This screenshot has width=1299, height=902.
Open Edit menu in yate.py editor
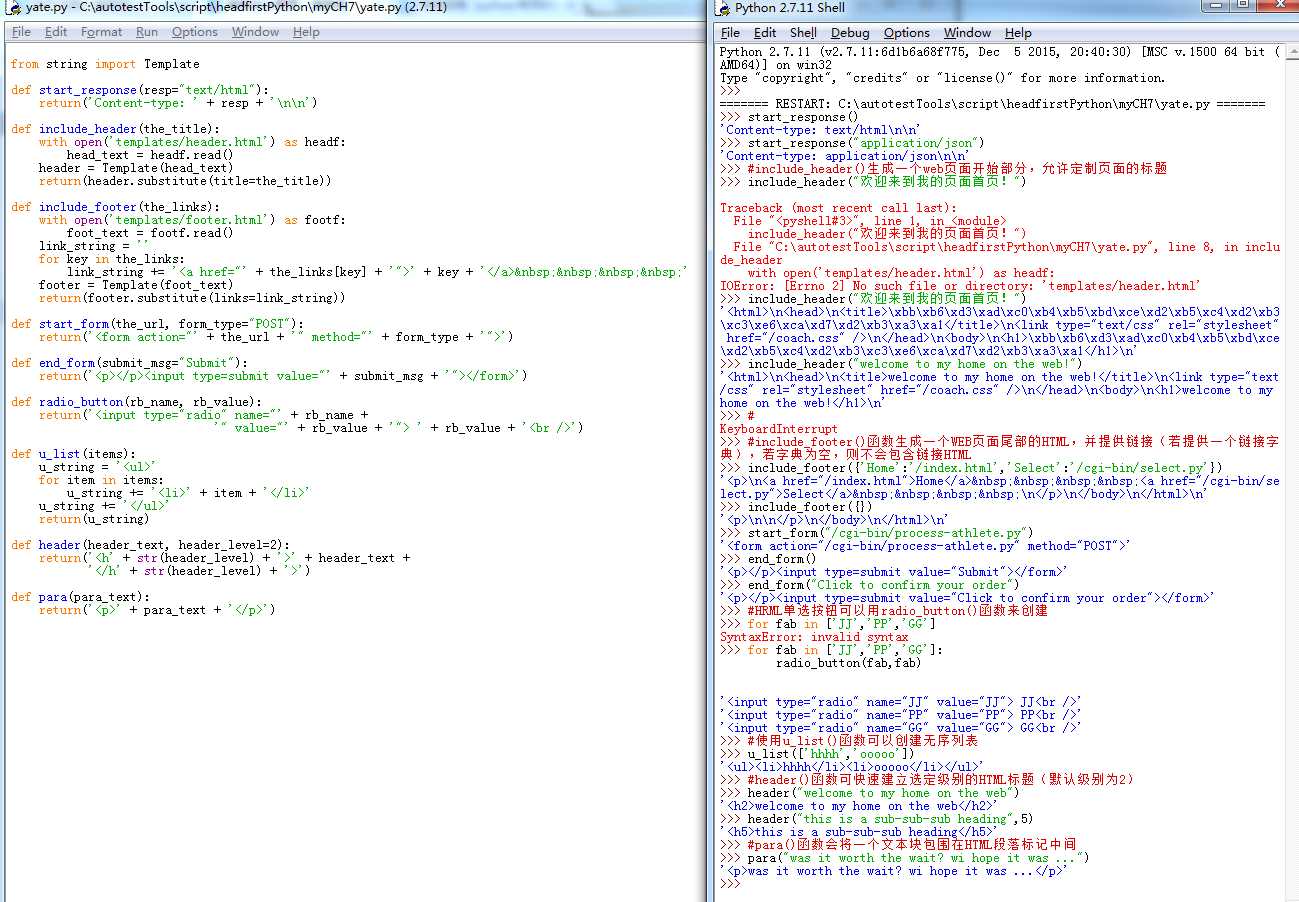point(56,32)
